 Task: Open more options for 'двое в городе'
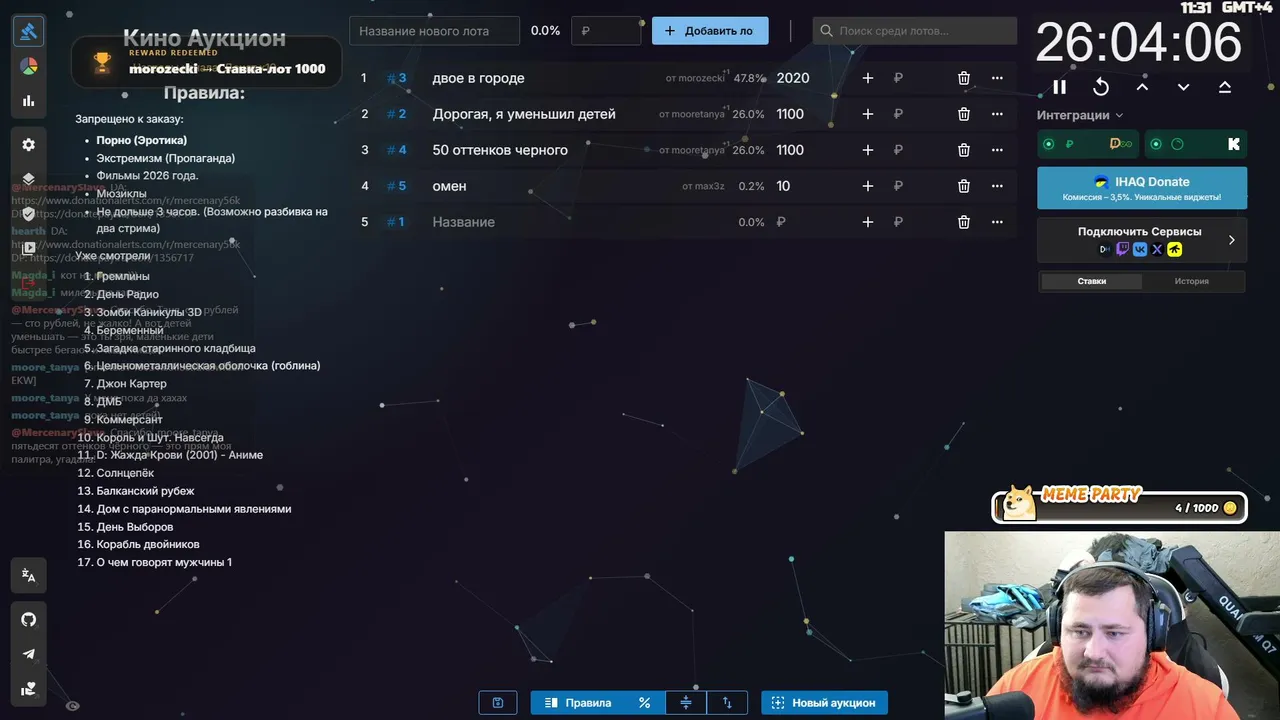coord(997,78)
